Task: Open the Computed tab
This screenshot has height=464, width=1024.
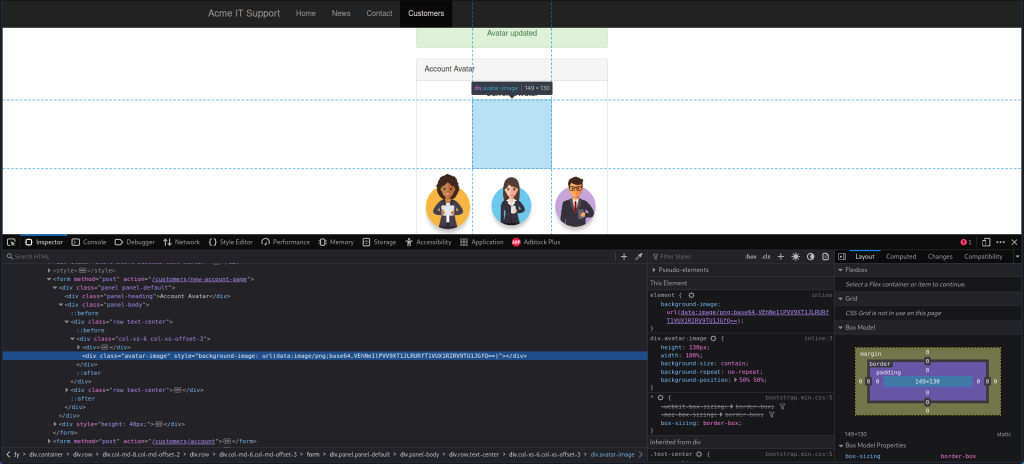Action: click(902, 257)
